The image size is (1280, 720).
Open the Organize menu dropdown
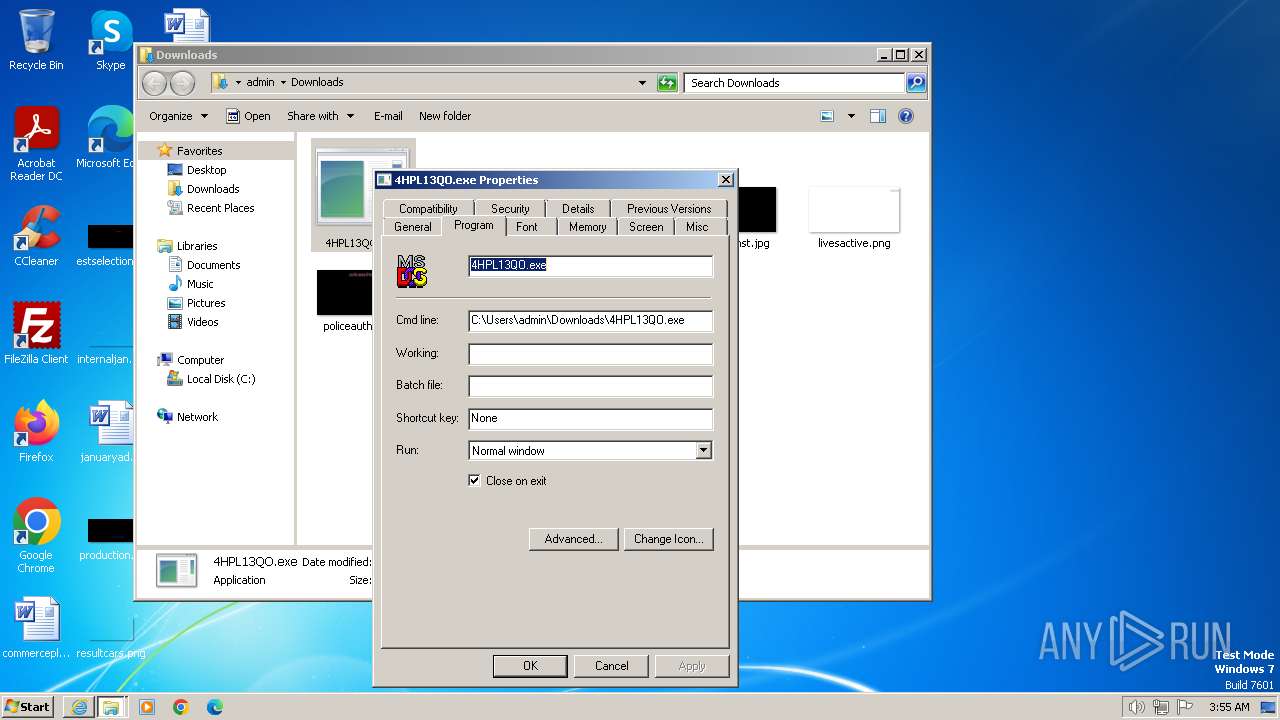(179, 116)
